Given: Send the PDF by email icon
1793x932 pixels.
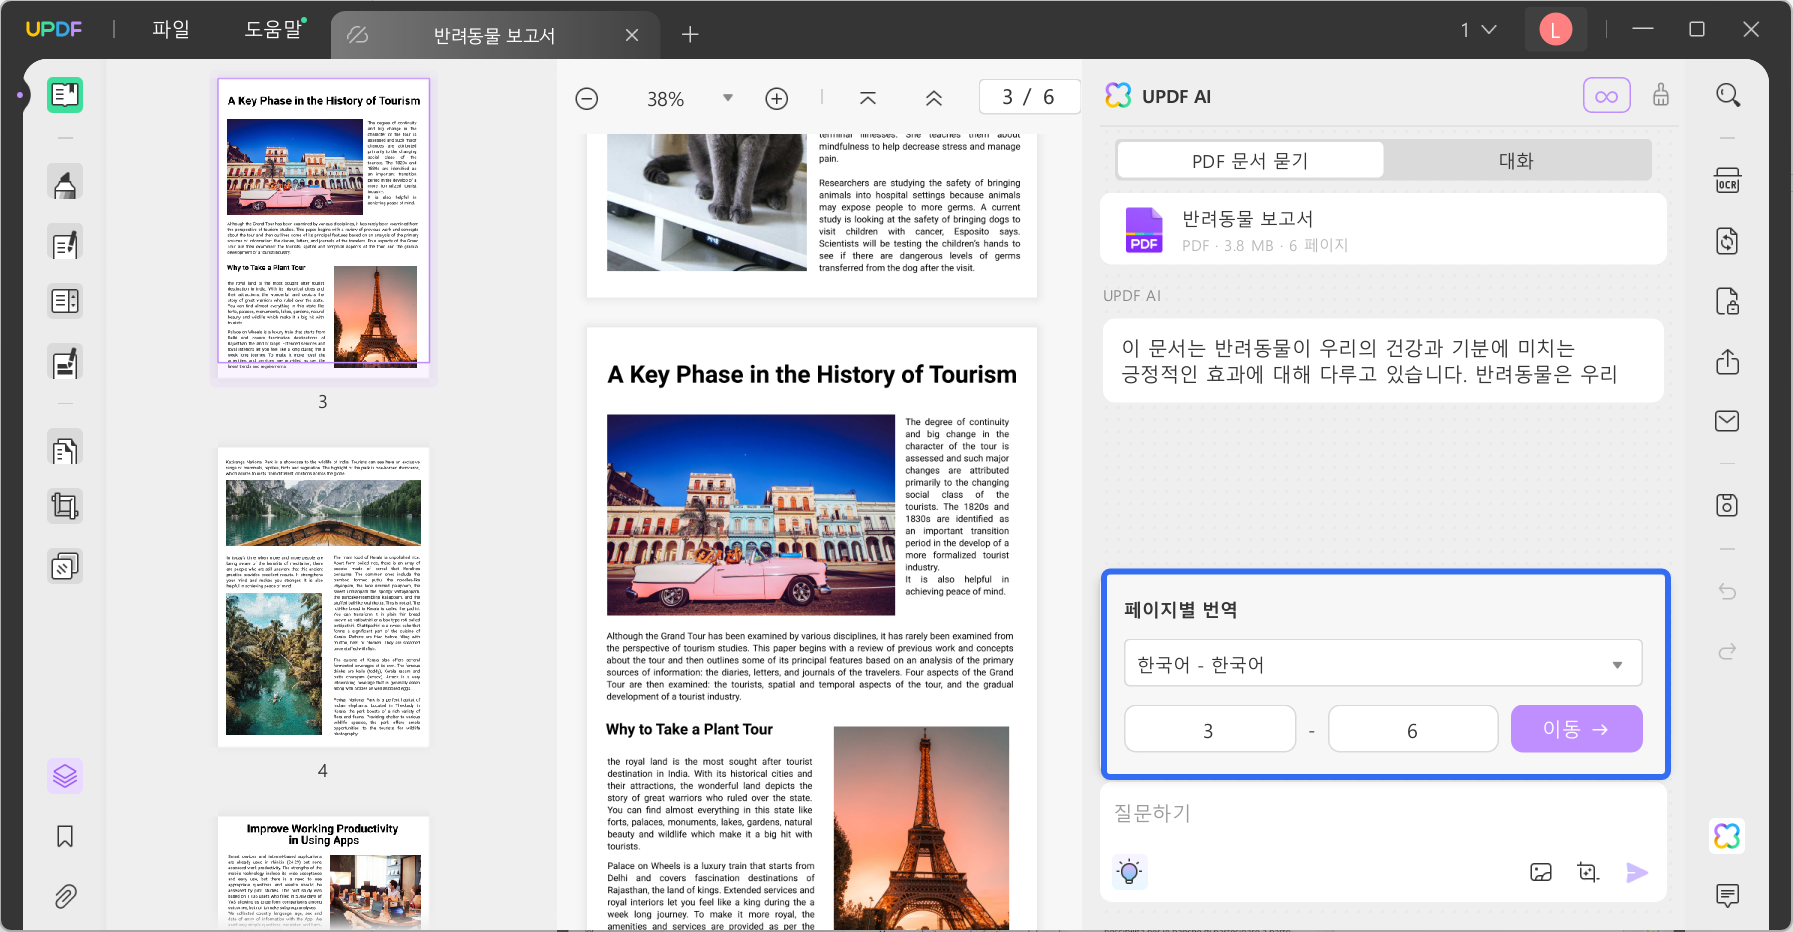Looking at the screenshot, I should [x=1727, y=421].
